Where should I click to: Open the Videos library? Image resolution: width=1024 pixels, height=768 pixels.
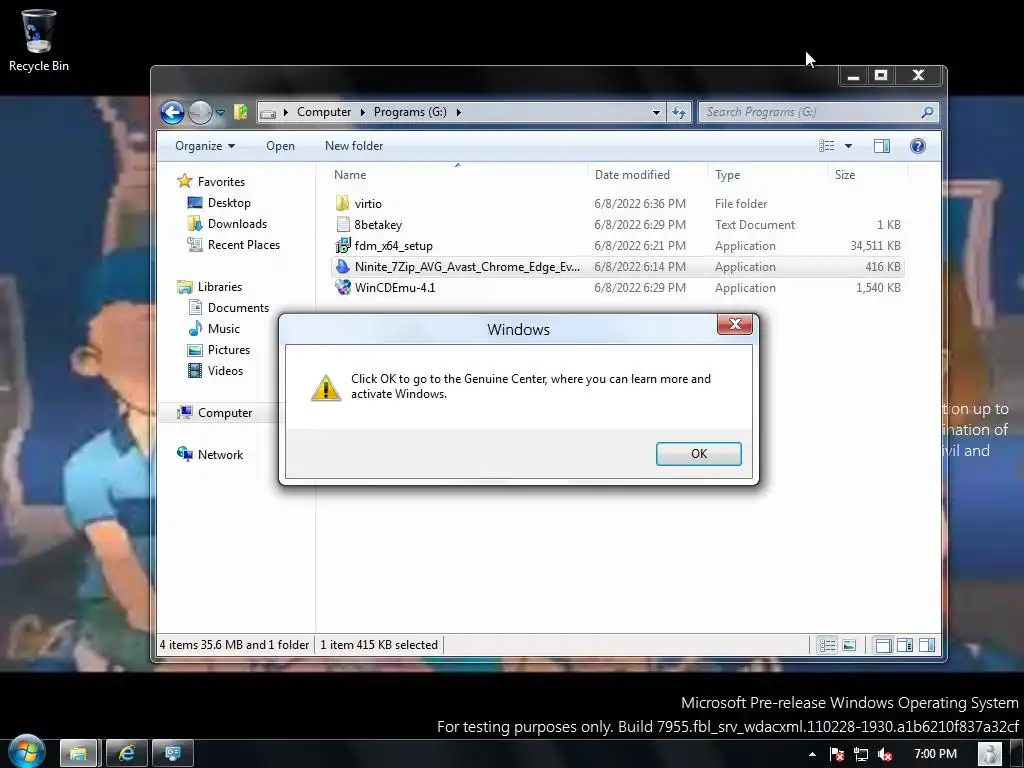[225, 370]
